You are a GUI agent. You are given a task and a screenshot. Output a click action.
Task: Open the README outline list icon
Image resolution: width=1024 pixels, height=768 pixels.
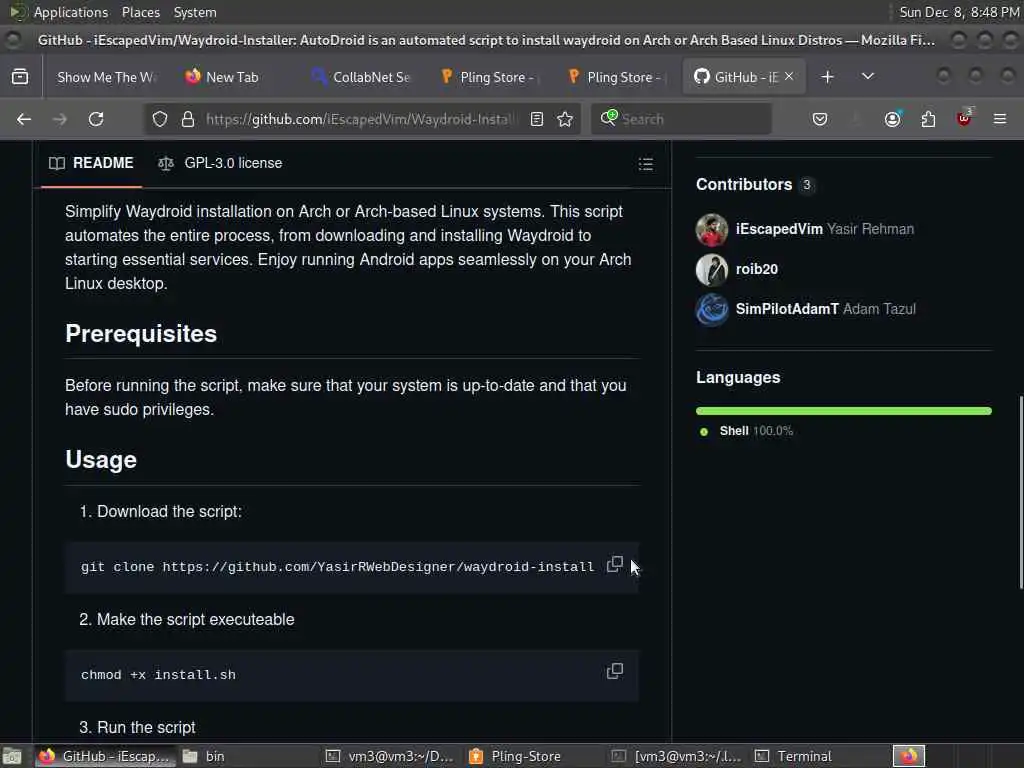[x=645, y=163]
